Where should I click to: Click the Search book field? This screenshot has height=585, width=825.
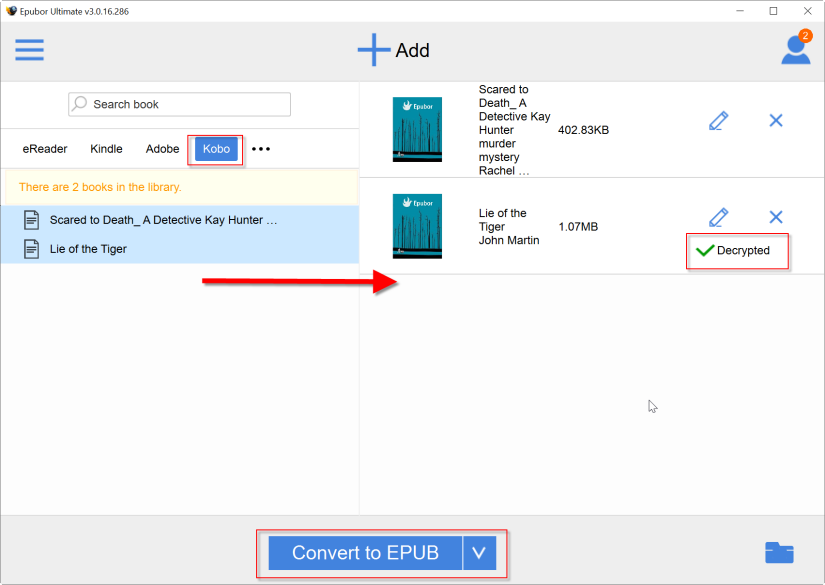(x=179, y=104)
